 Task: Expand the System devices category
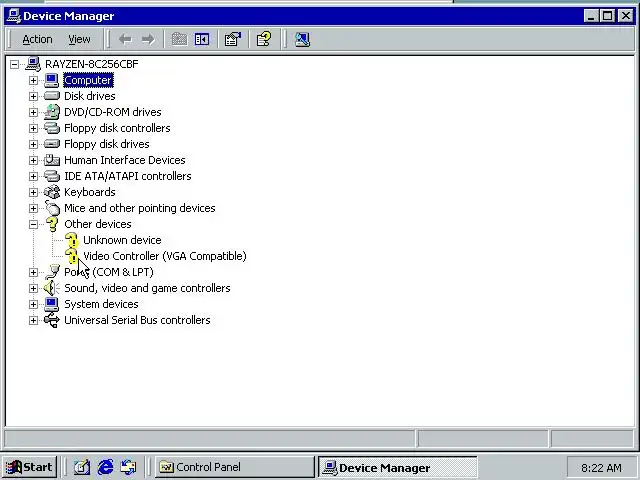coord(33,304)
